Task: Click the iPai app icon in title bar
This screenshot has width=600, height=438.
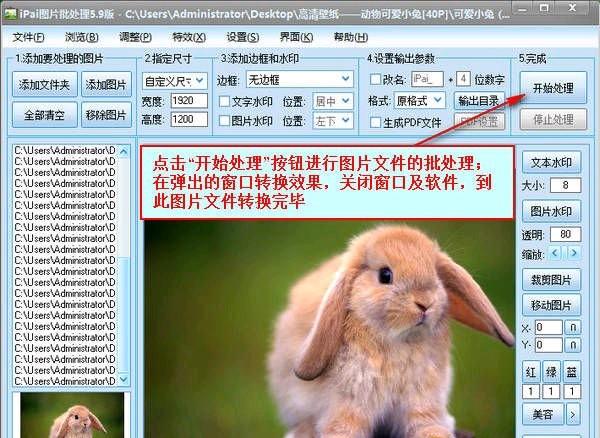Action: tap(10, 11)
